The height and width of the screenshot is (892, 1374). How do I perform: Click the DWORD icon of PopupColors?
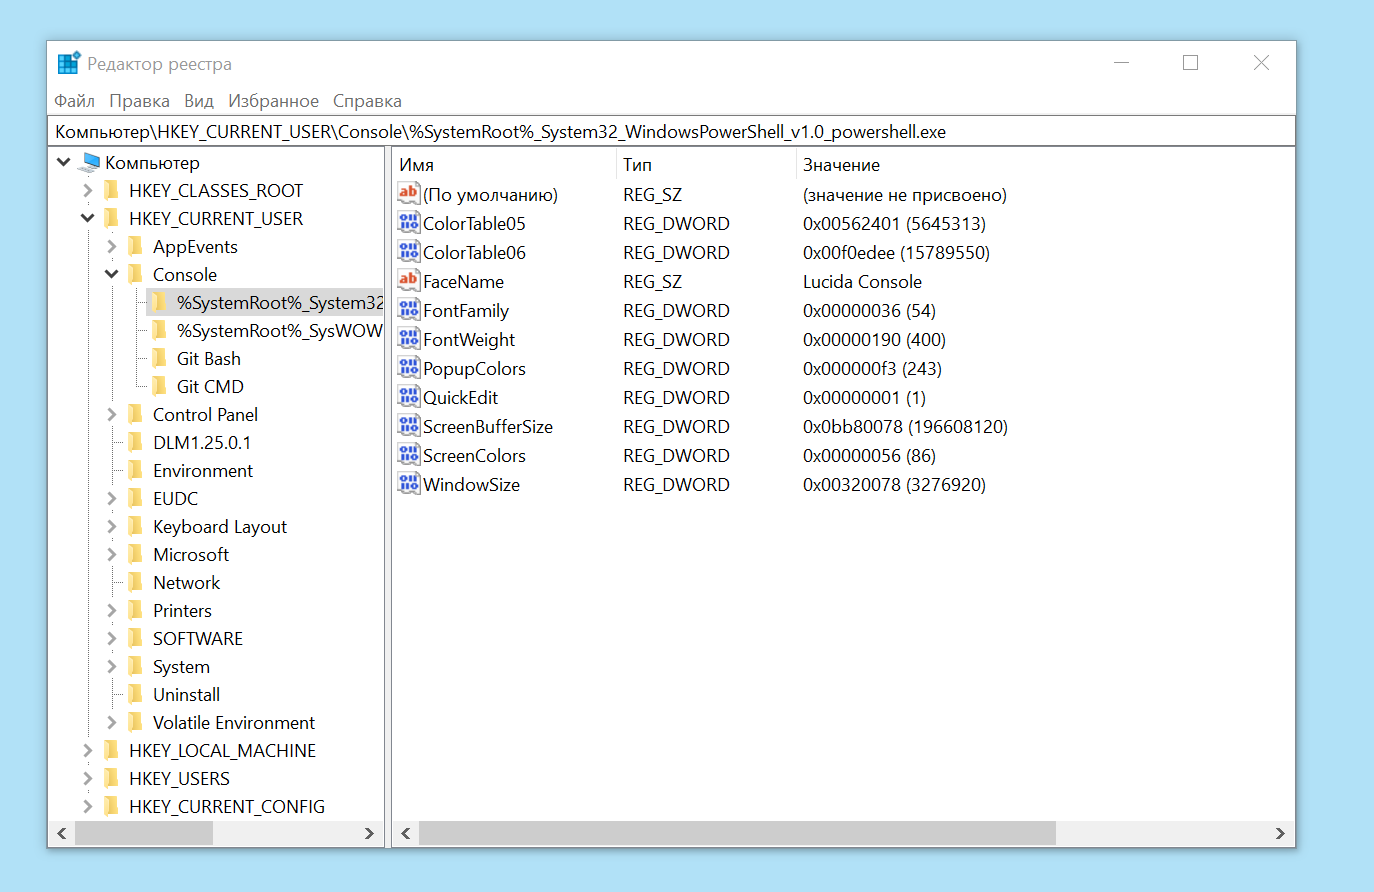pos(409,368)
